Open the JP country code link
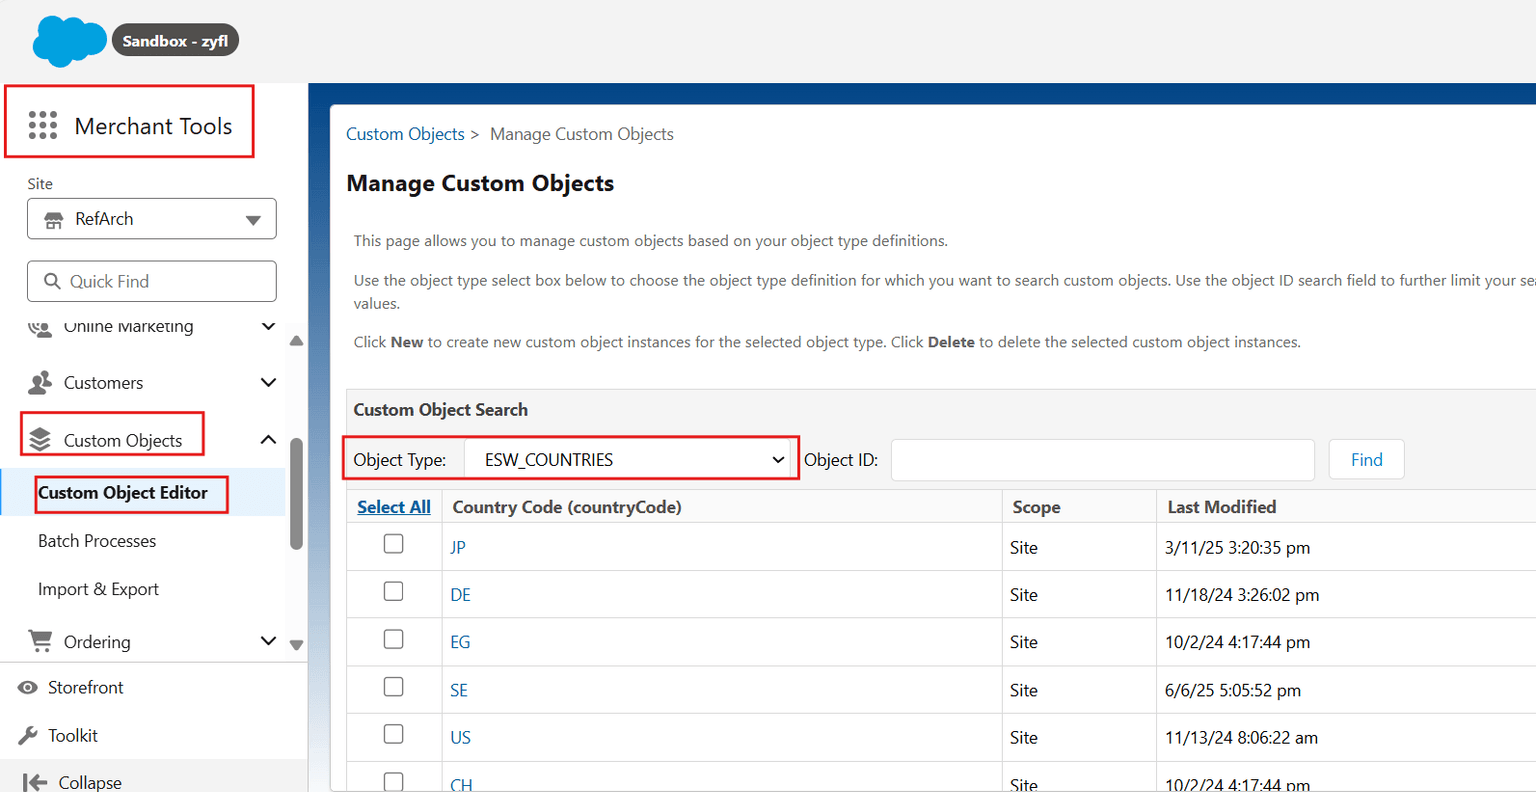1536x792 pixels. pos(458,547)
